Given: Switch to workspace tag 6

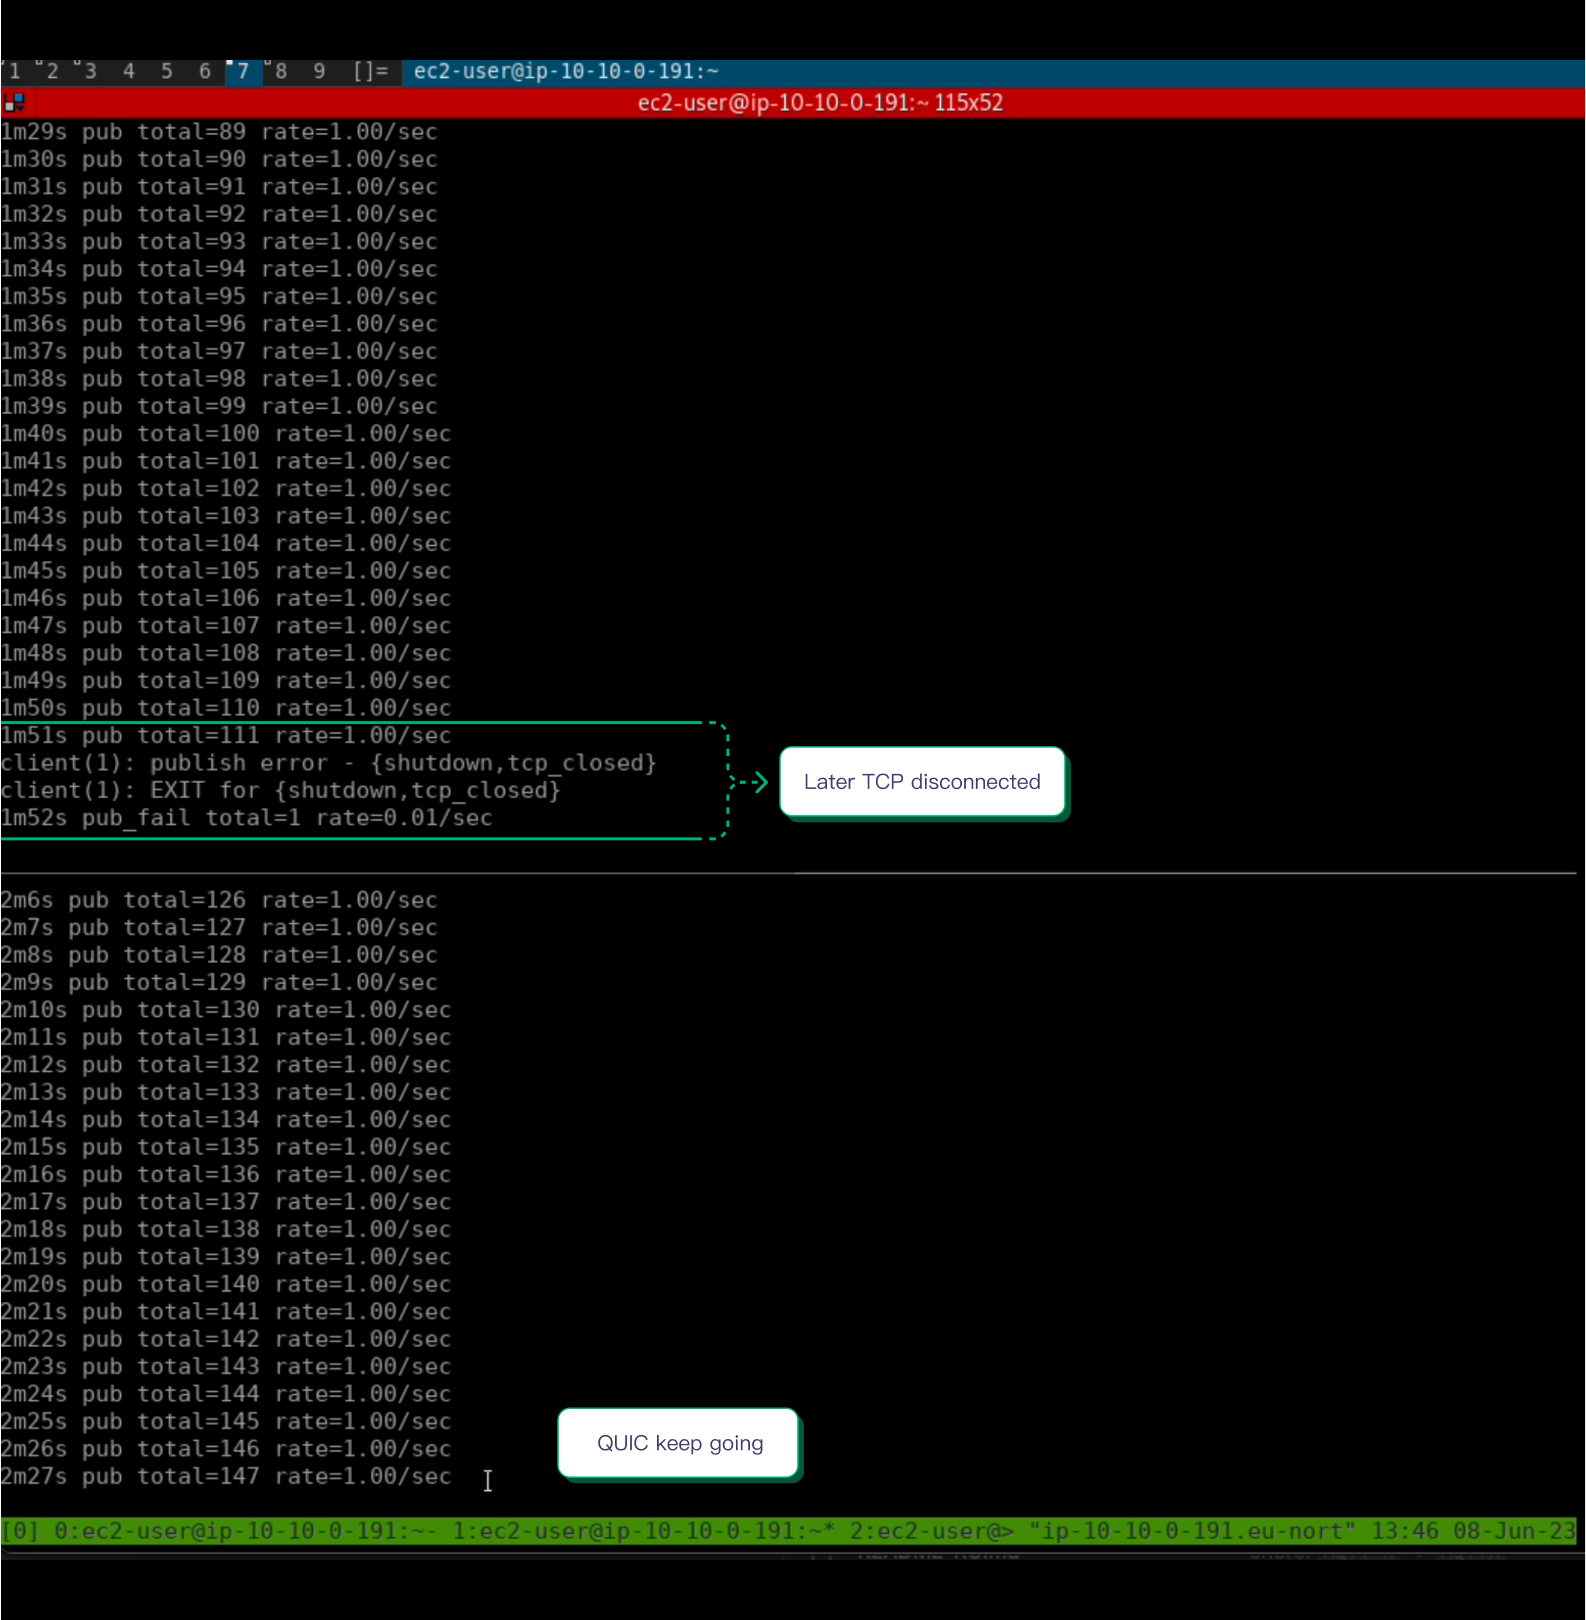Looking at the screenshot, I should point(205,71).
